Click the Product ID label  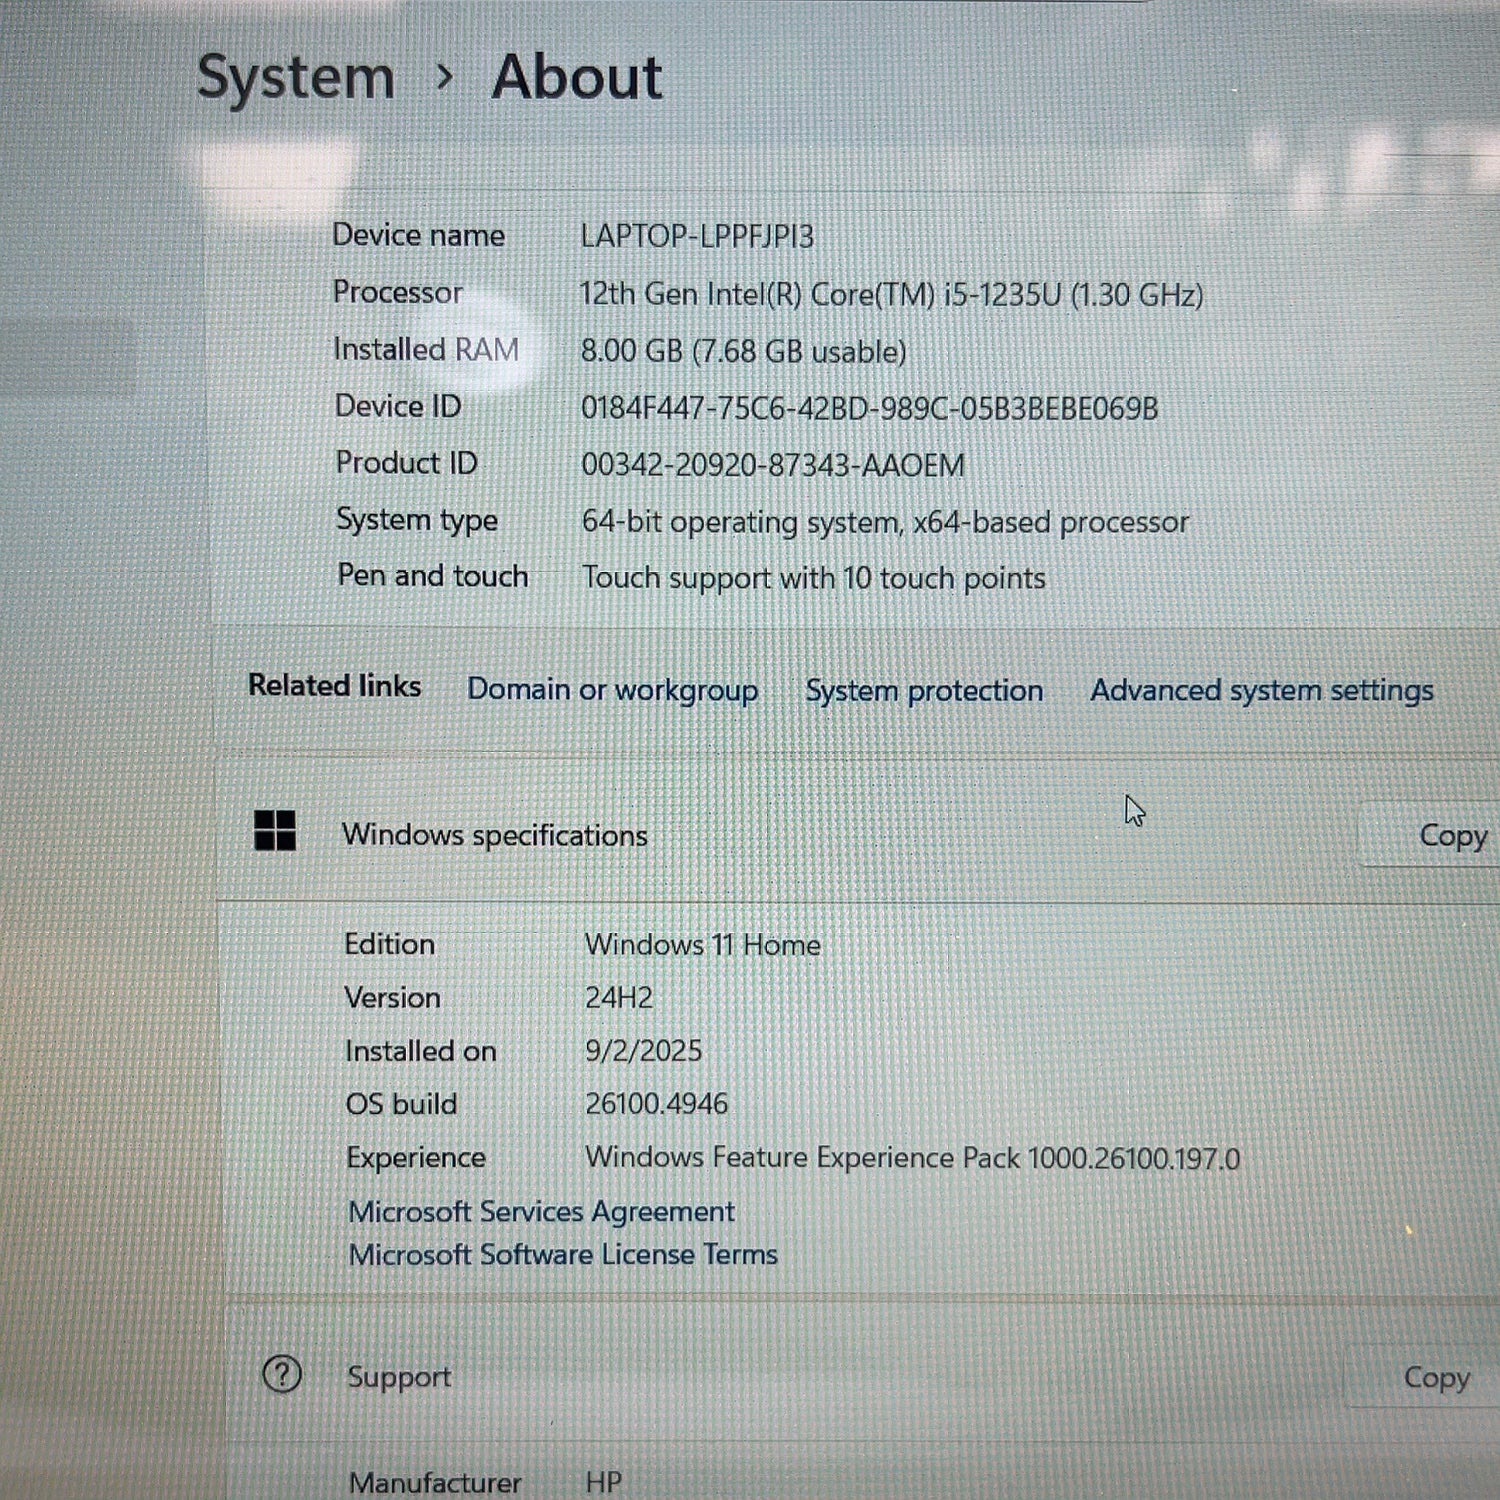(406, 463)
